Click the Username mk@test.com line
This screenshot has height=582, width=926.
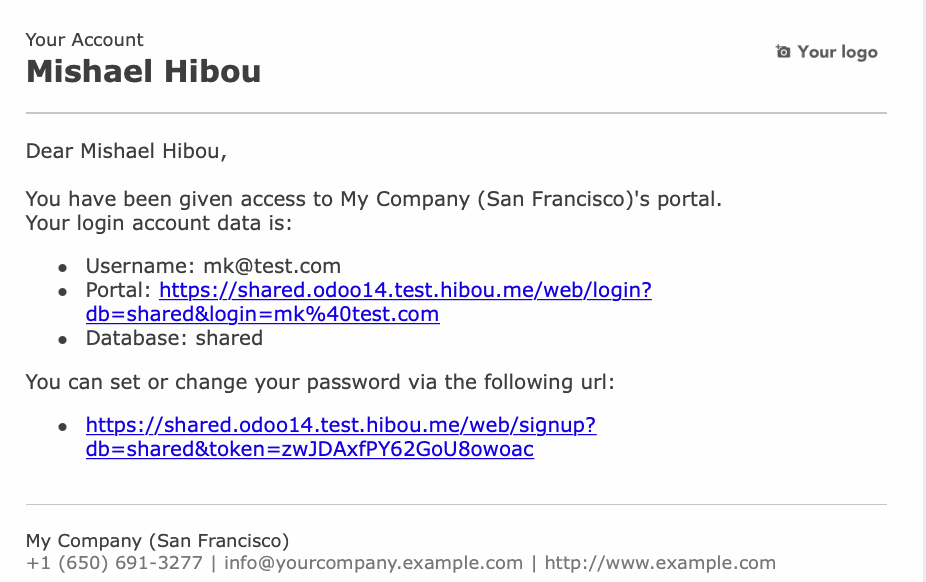pyautogui.click(x=213, y=266)
